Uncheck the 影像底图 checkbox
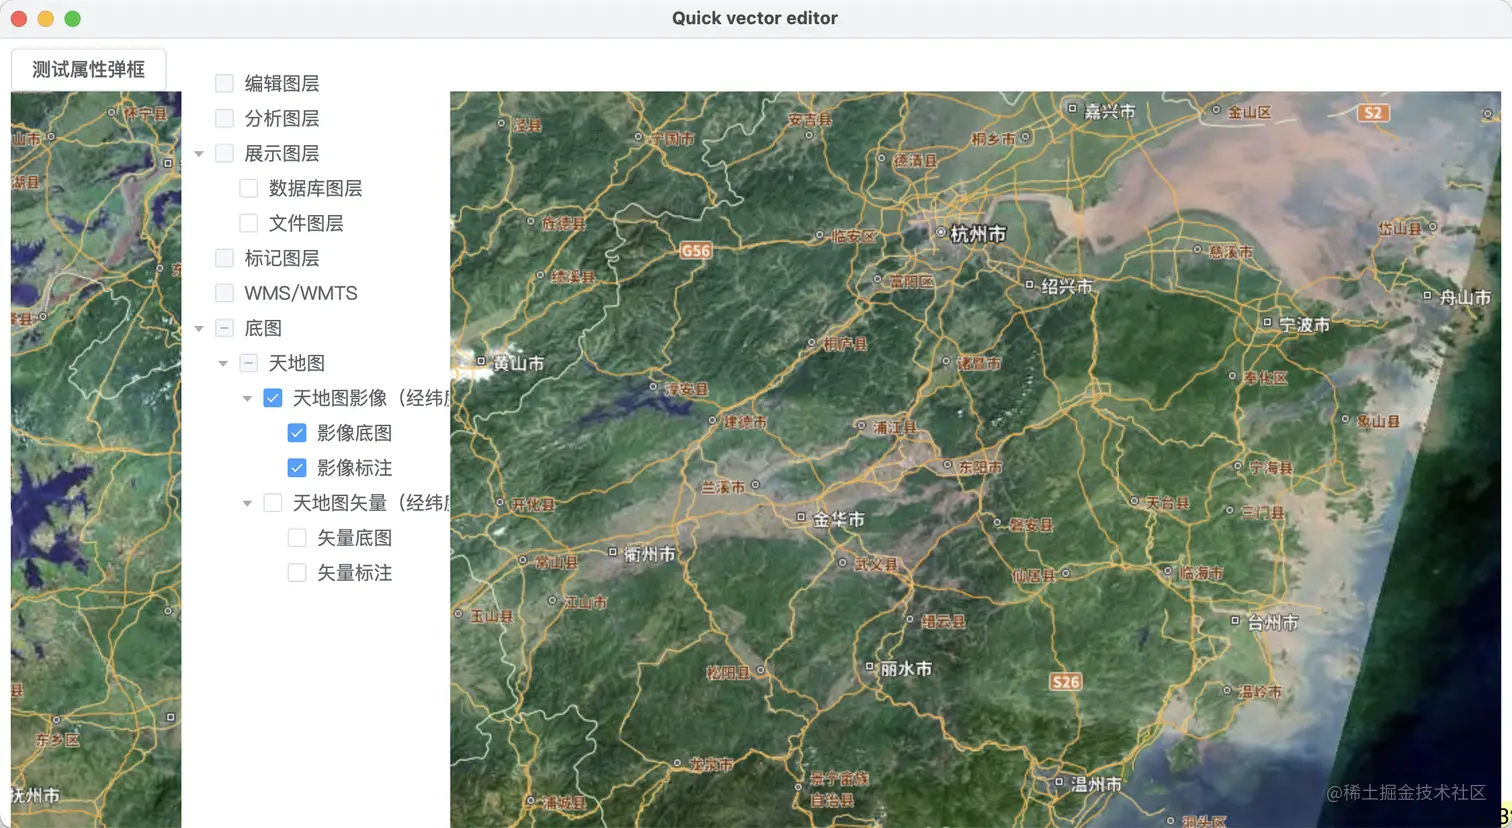The image size is (1512, 828). tap(297, 433)
